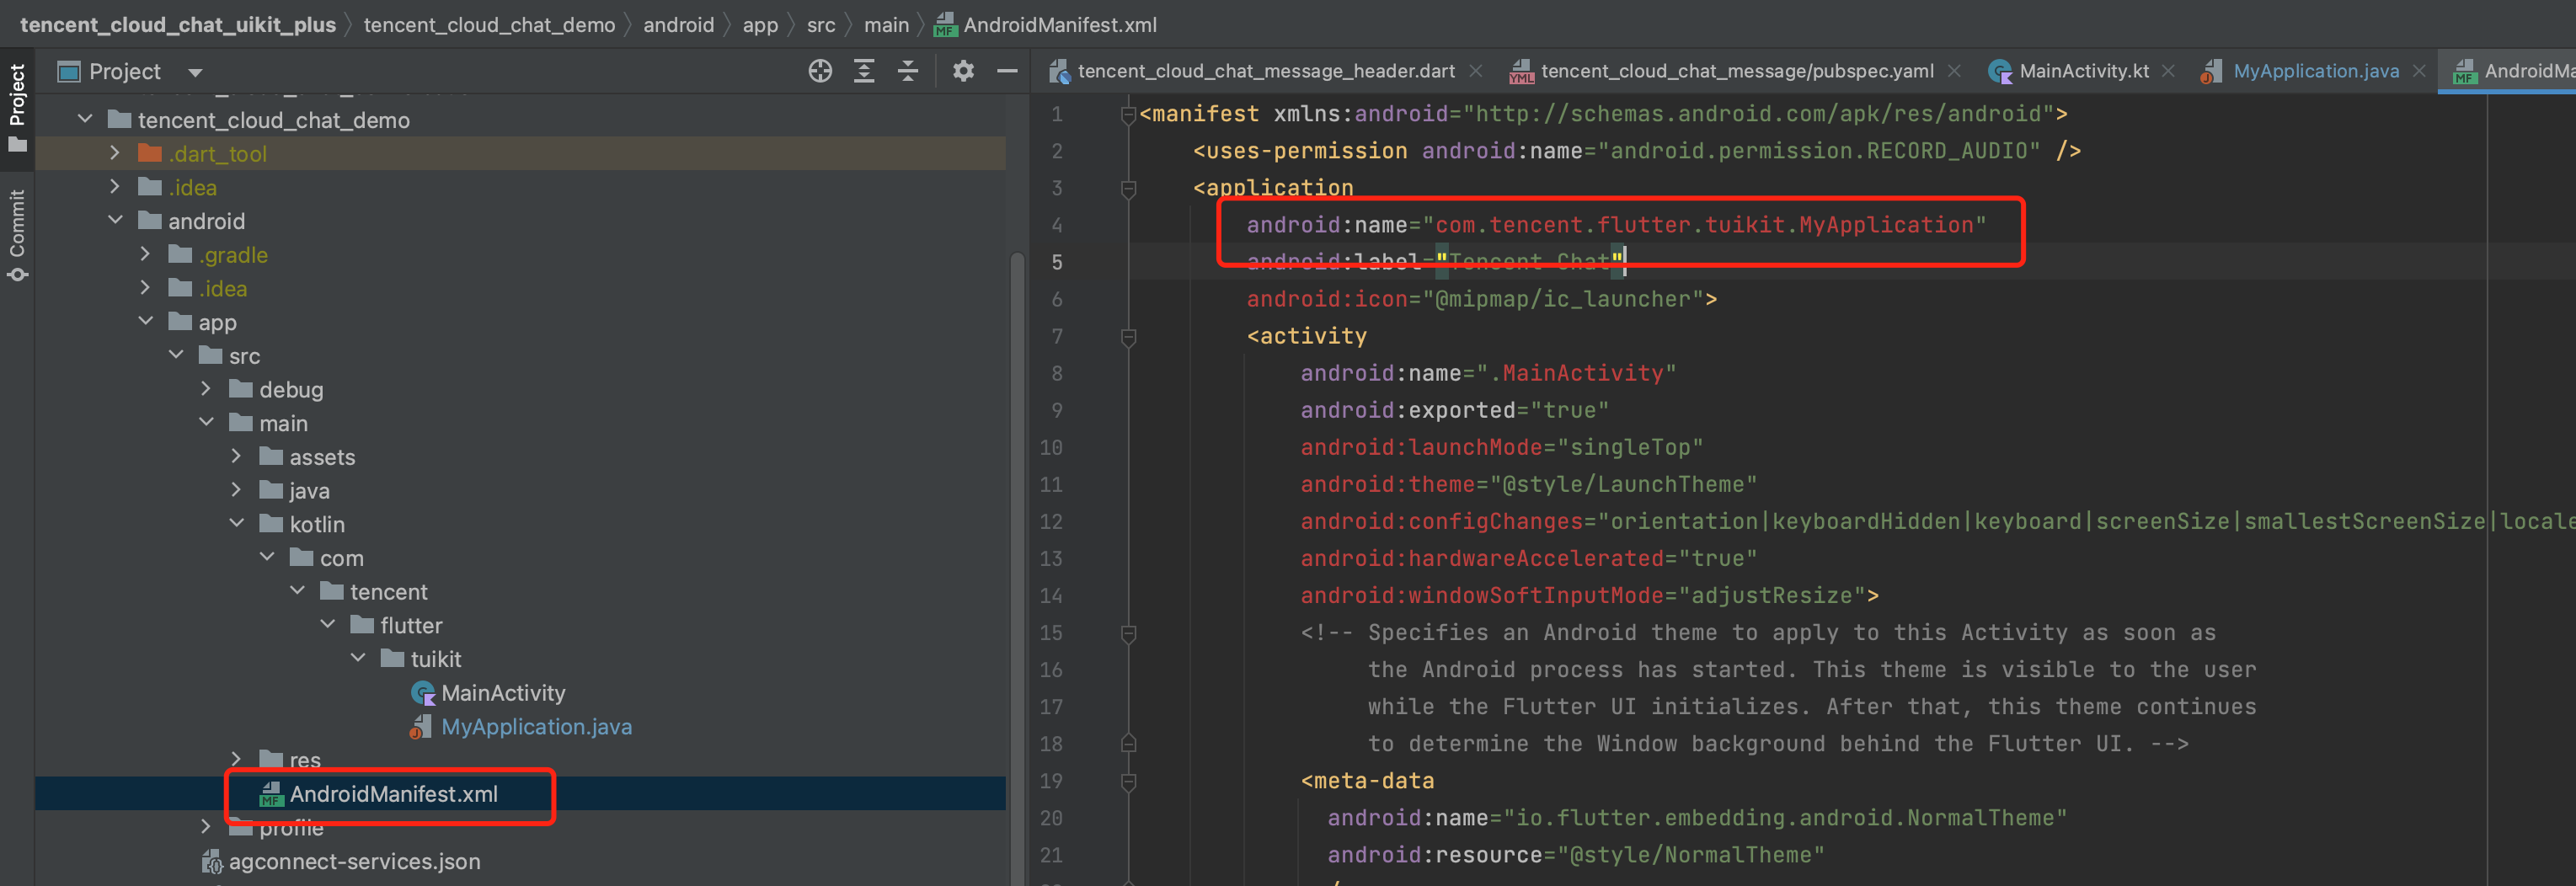
Task: Expand the .dart_tool folder
Action: click(x=115, y=153)
